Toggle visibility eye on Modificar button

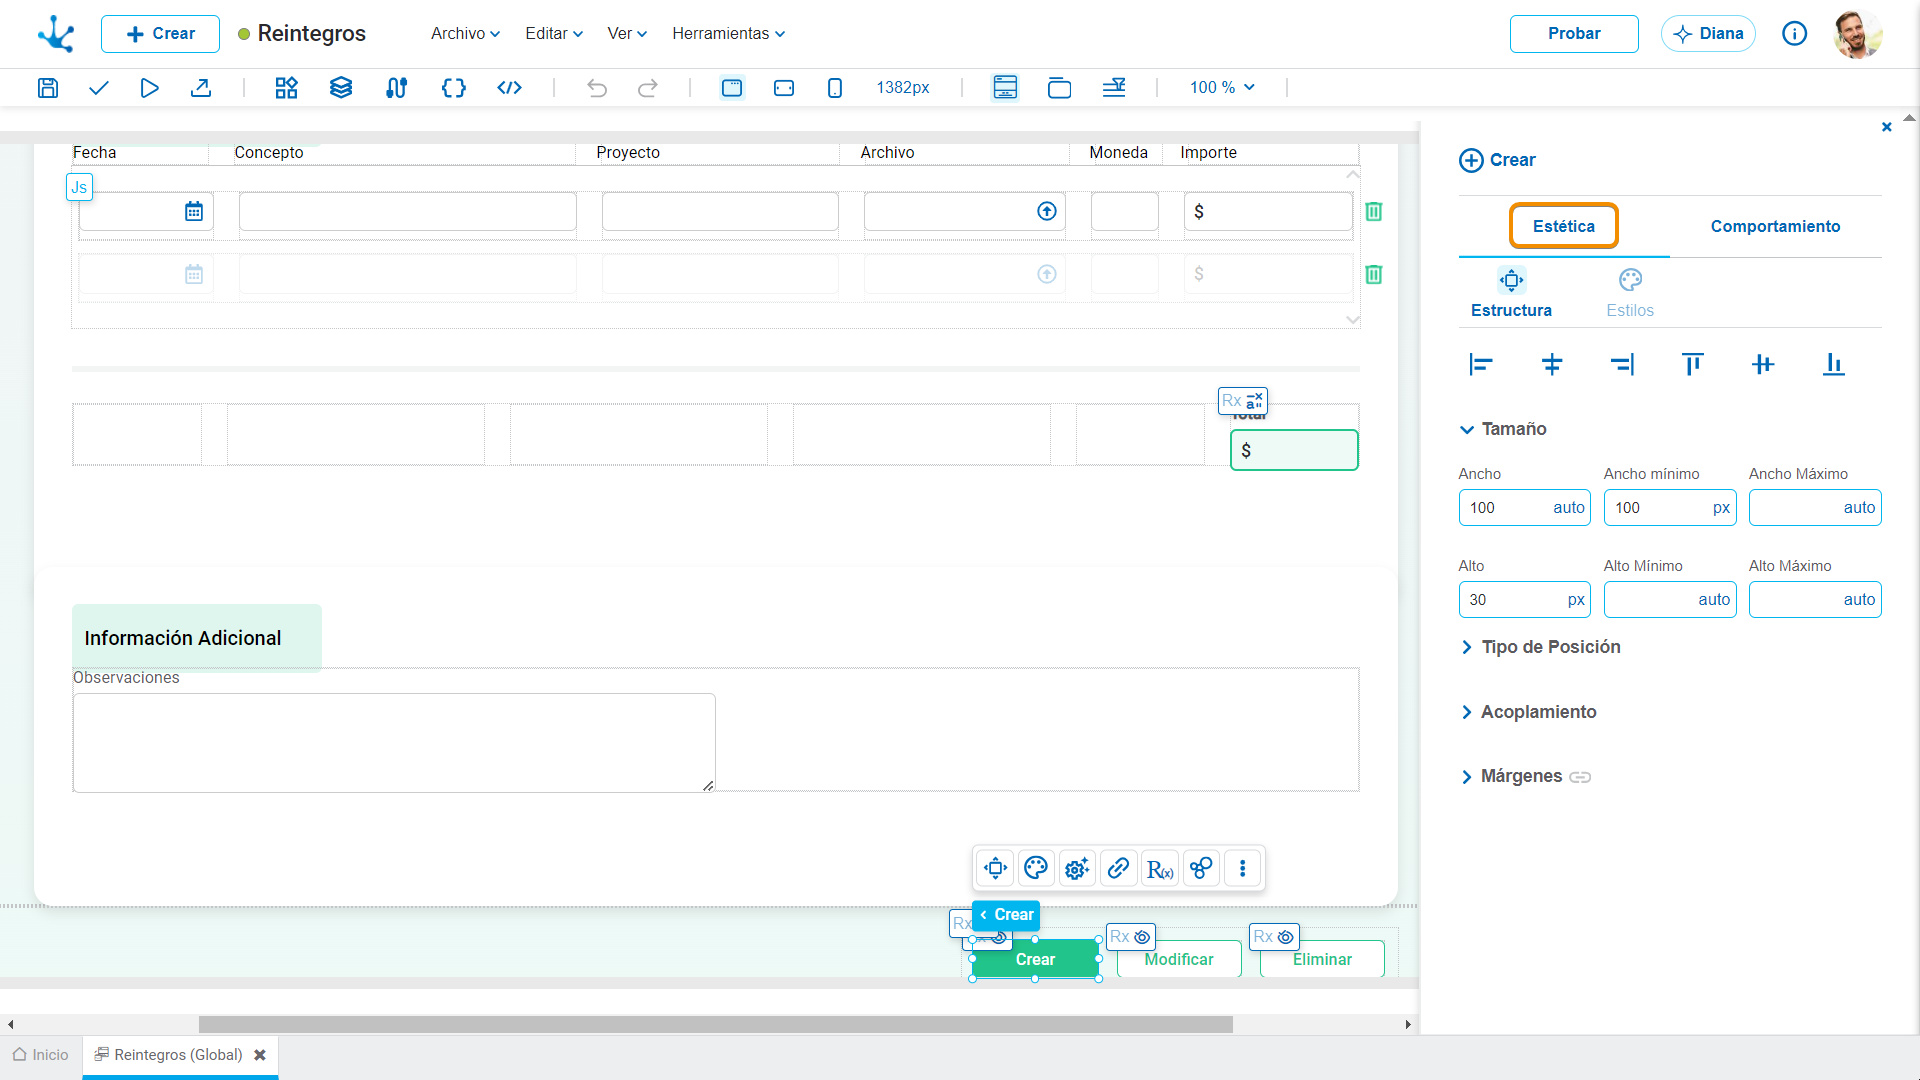[x=1142, y=937]
